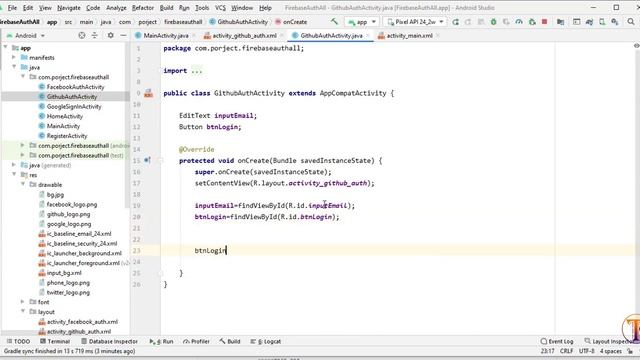Click the CRLF line separator in status bar
Image resolution: width=640 pixels, height=360 pixels.
coord(567,351)
